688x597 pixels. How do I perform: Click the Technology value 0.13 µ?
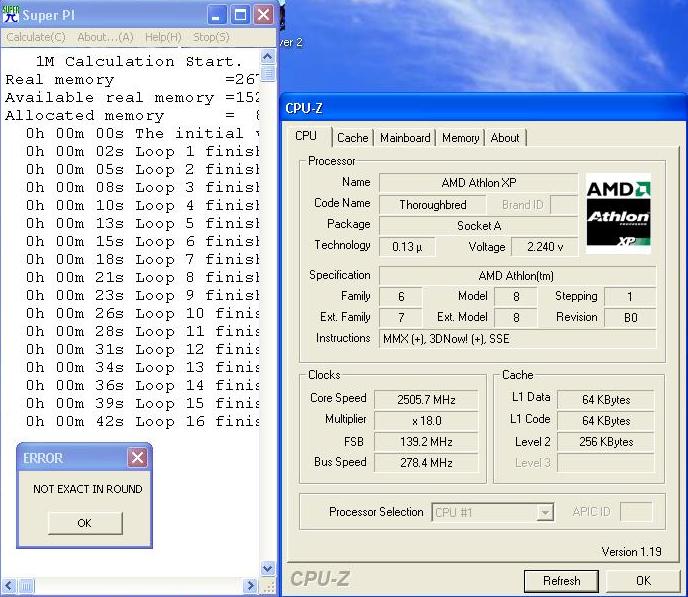[x=407, y=247]
